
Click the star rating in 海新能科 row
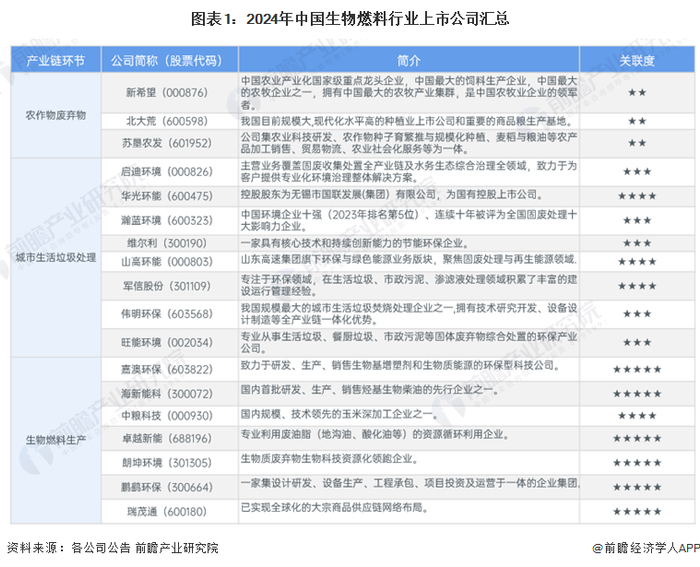pyautogui.click(x=637, y=394)
